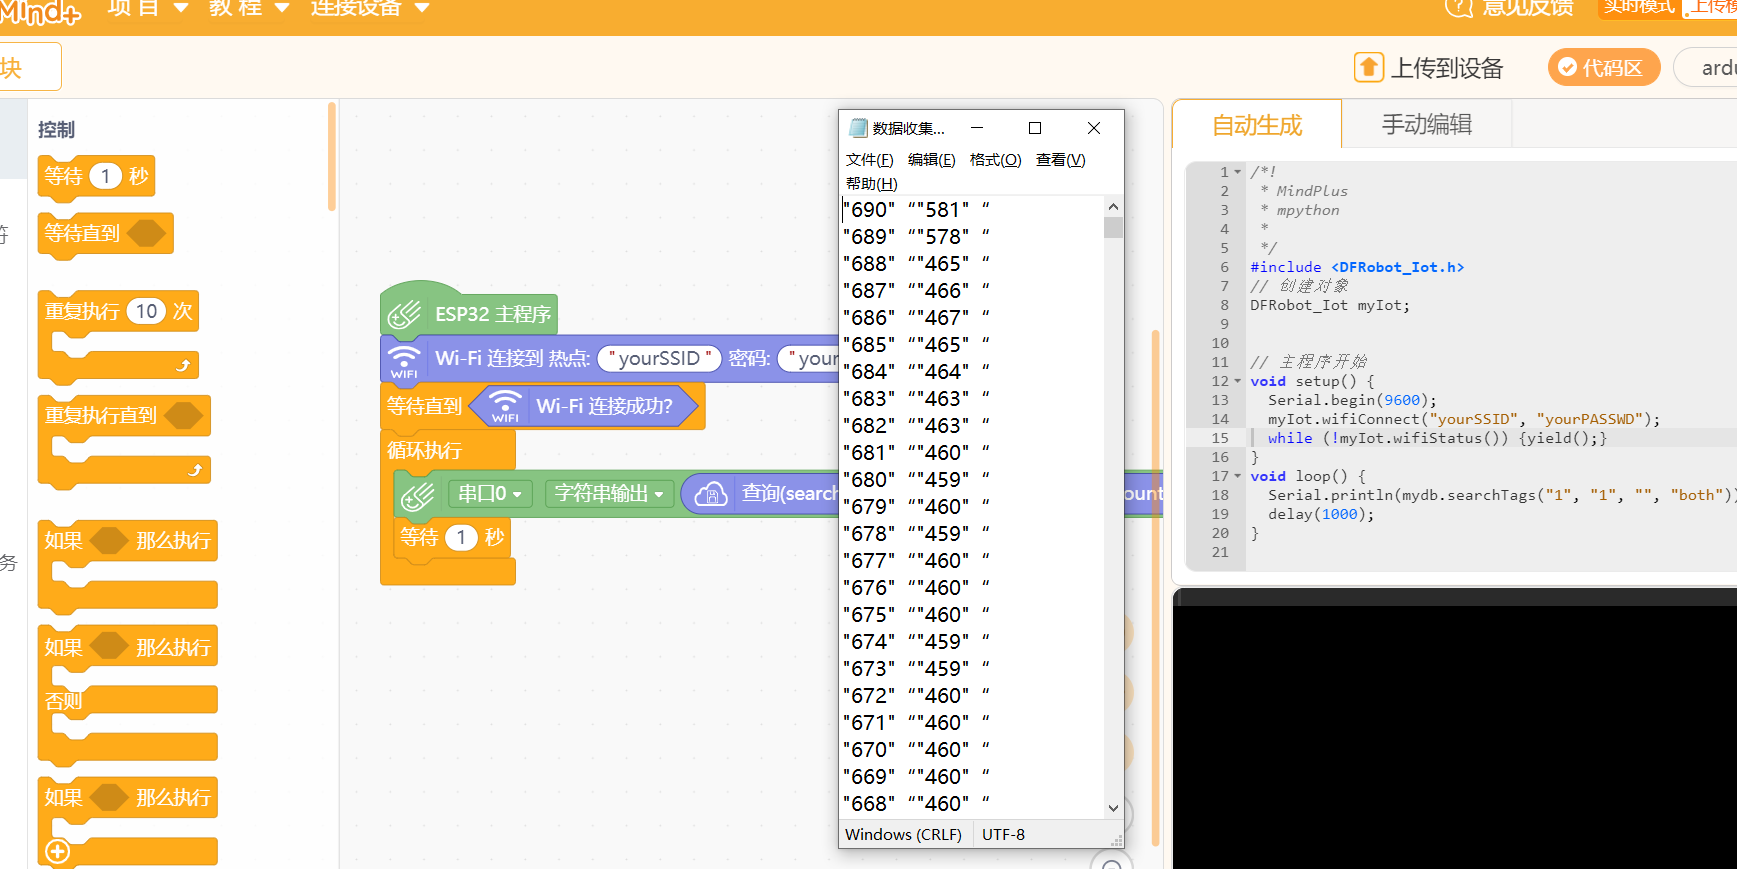Click the UTF-8 encoding status entry
The width and height of the screenshot is (1737, 869).
point(1003,834)
